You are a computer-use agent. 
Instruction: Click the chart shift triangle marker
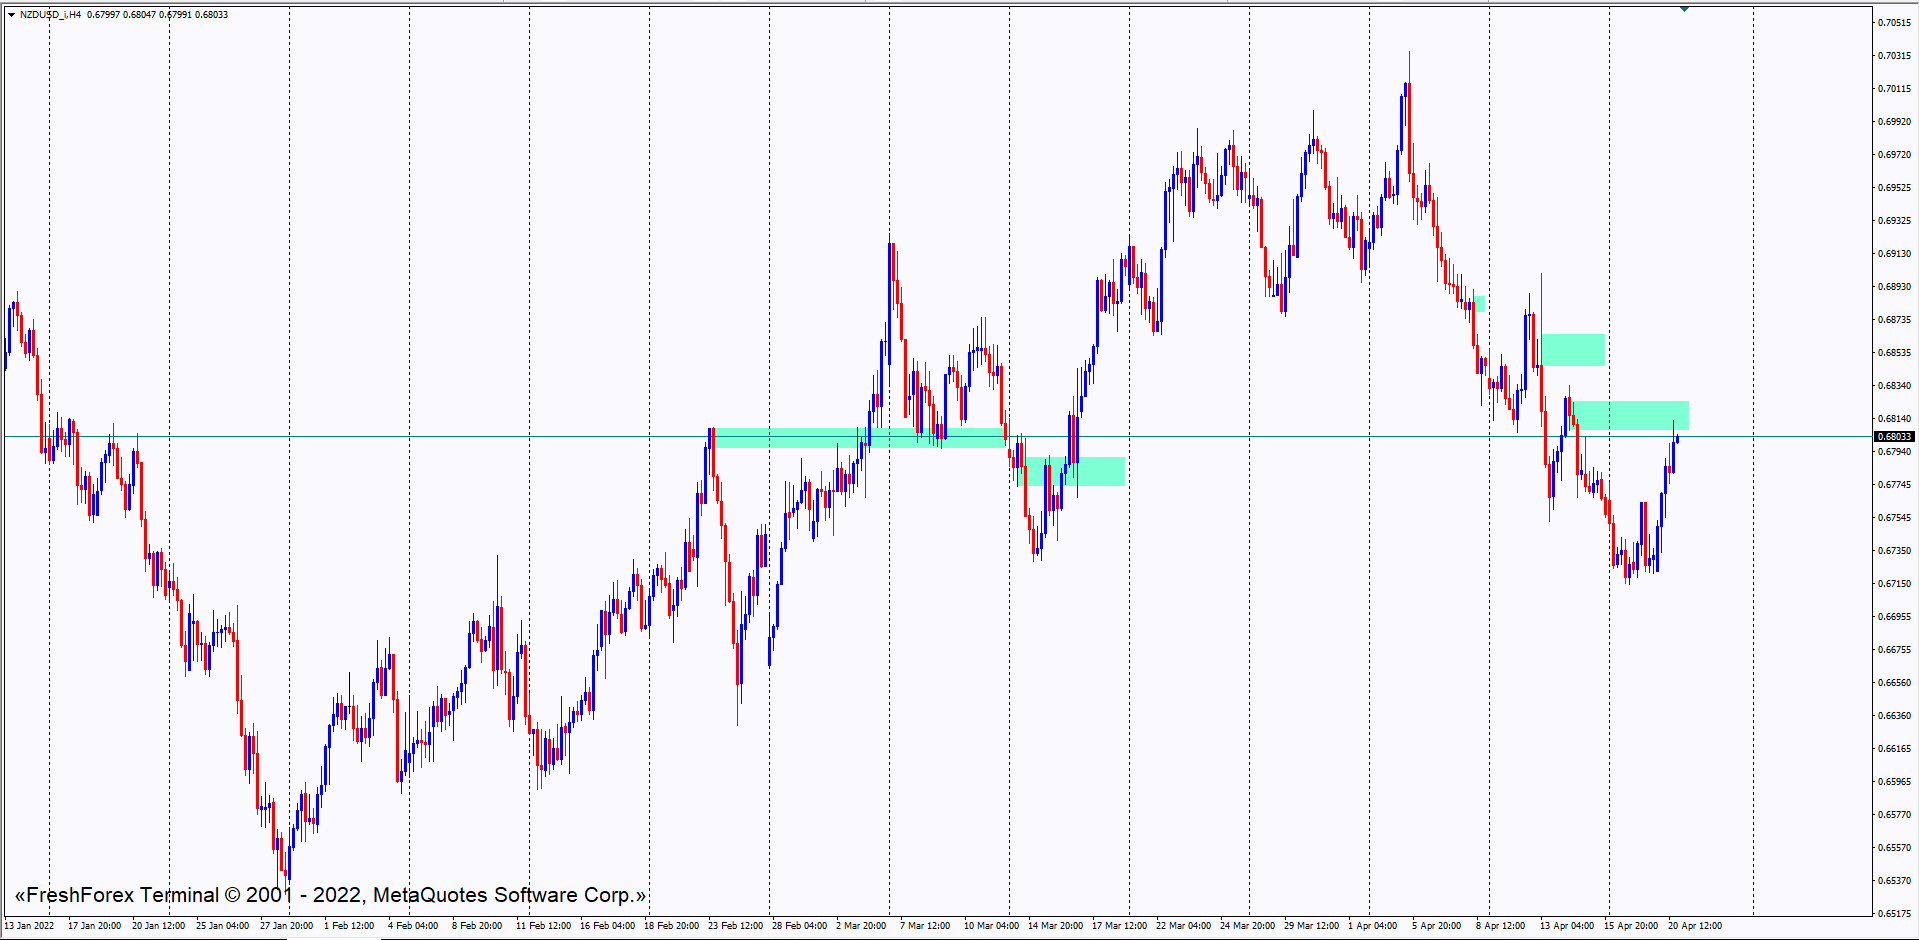[1684, 9]
